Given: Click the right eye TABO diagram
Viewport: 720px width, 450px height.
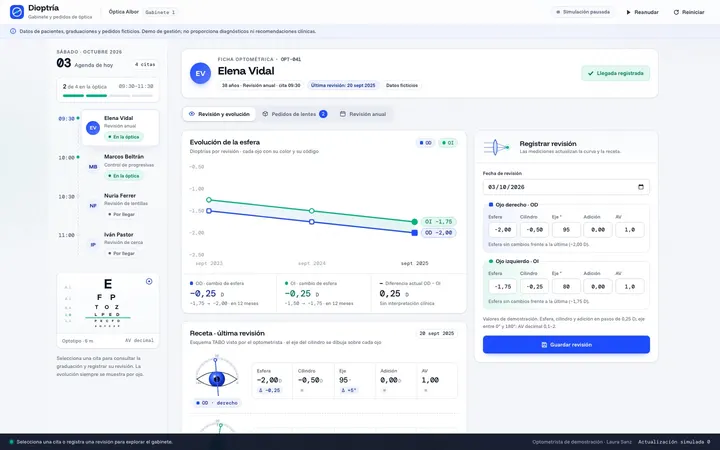Looking at the screenshot, I should tap(217, 377).
